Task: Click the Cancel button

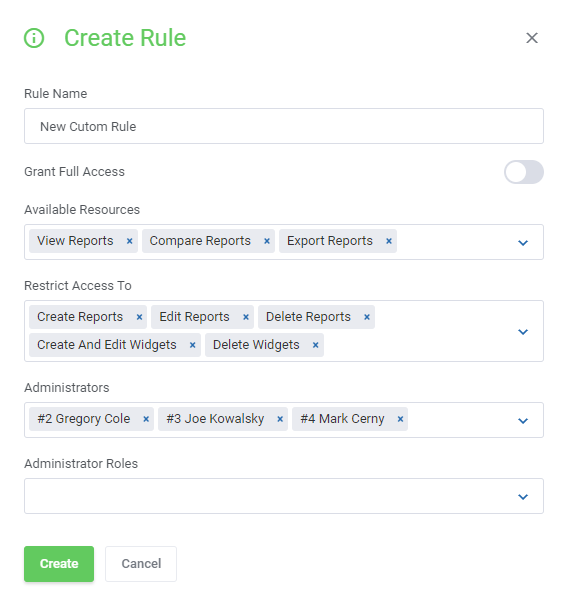Action: click(141, 564)
